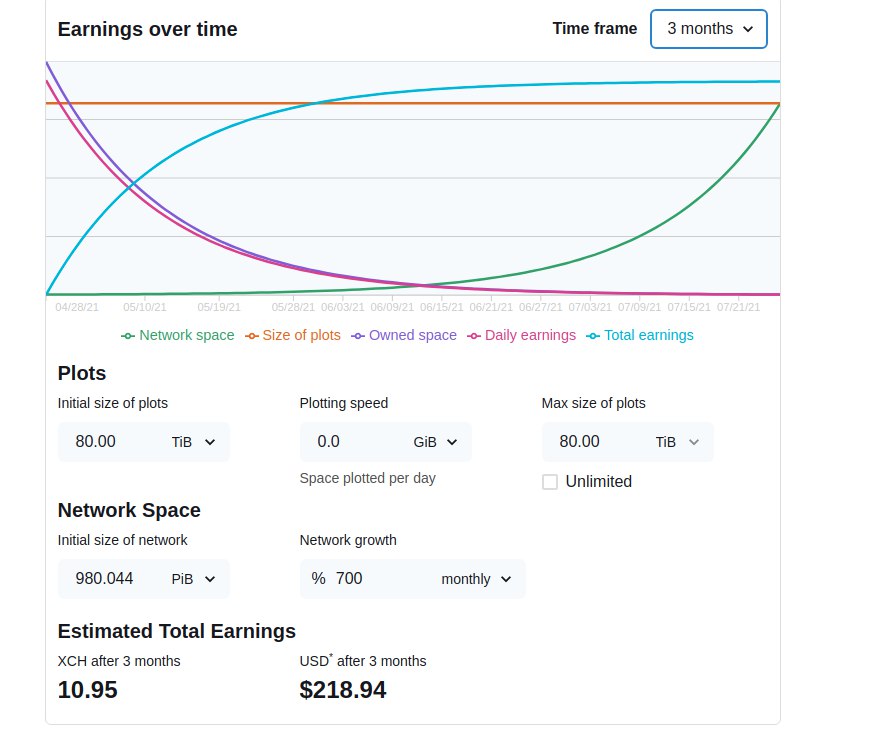The width and height of the screenshot is (882, 754).
Task: Open the Time frame 3 months dropdown
Action: (x=709, y=29)
